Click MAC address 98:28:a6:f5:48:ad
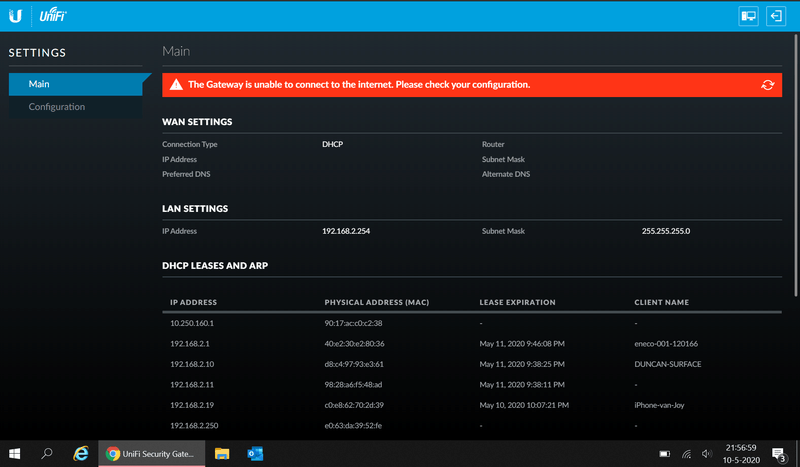 [353, 384]
